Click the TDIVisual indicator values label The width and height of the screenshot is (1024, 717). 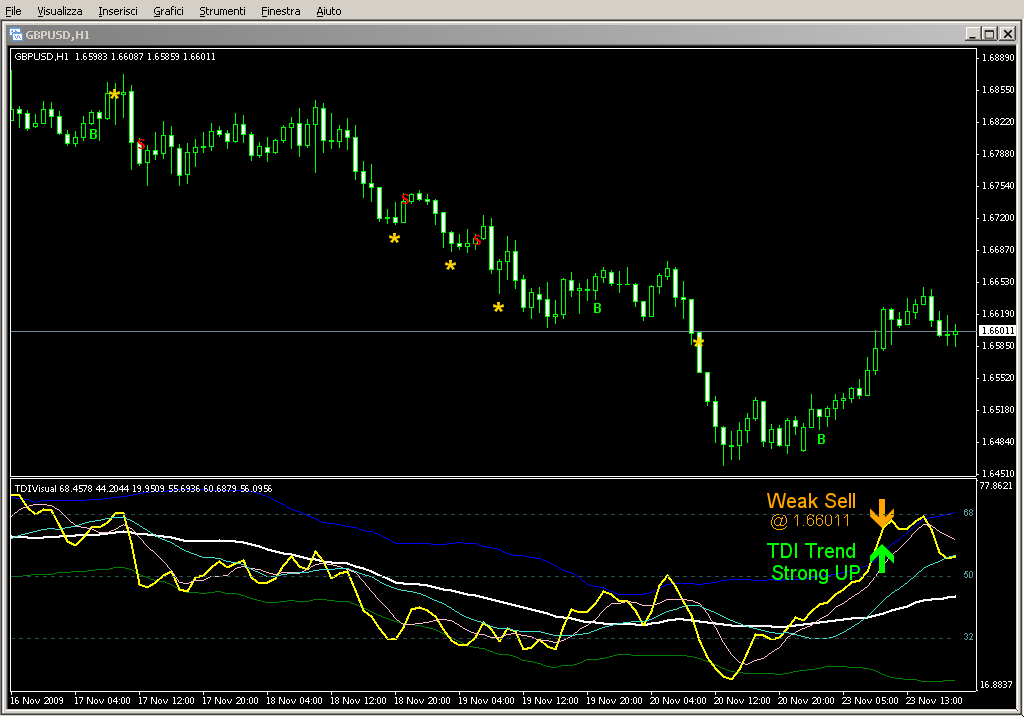[x=143, y=488]
